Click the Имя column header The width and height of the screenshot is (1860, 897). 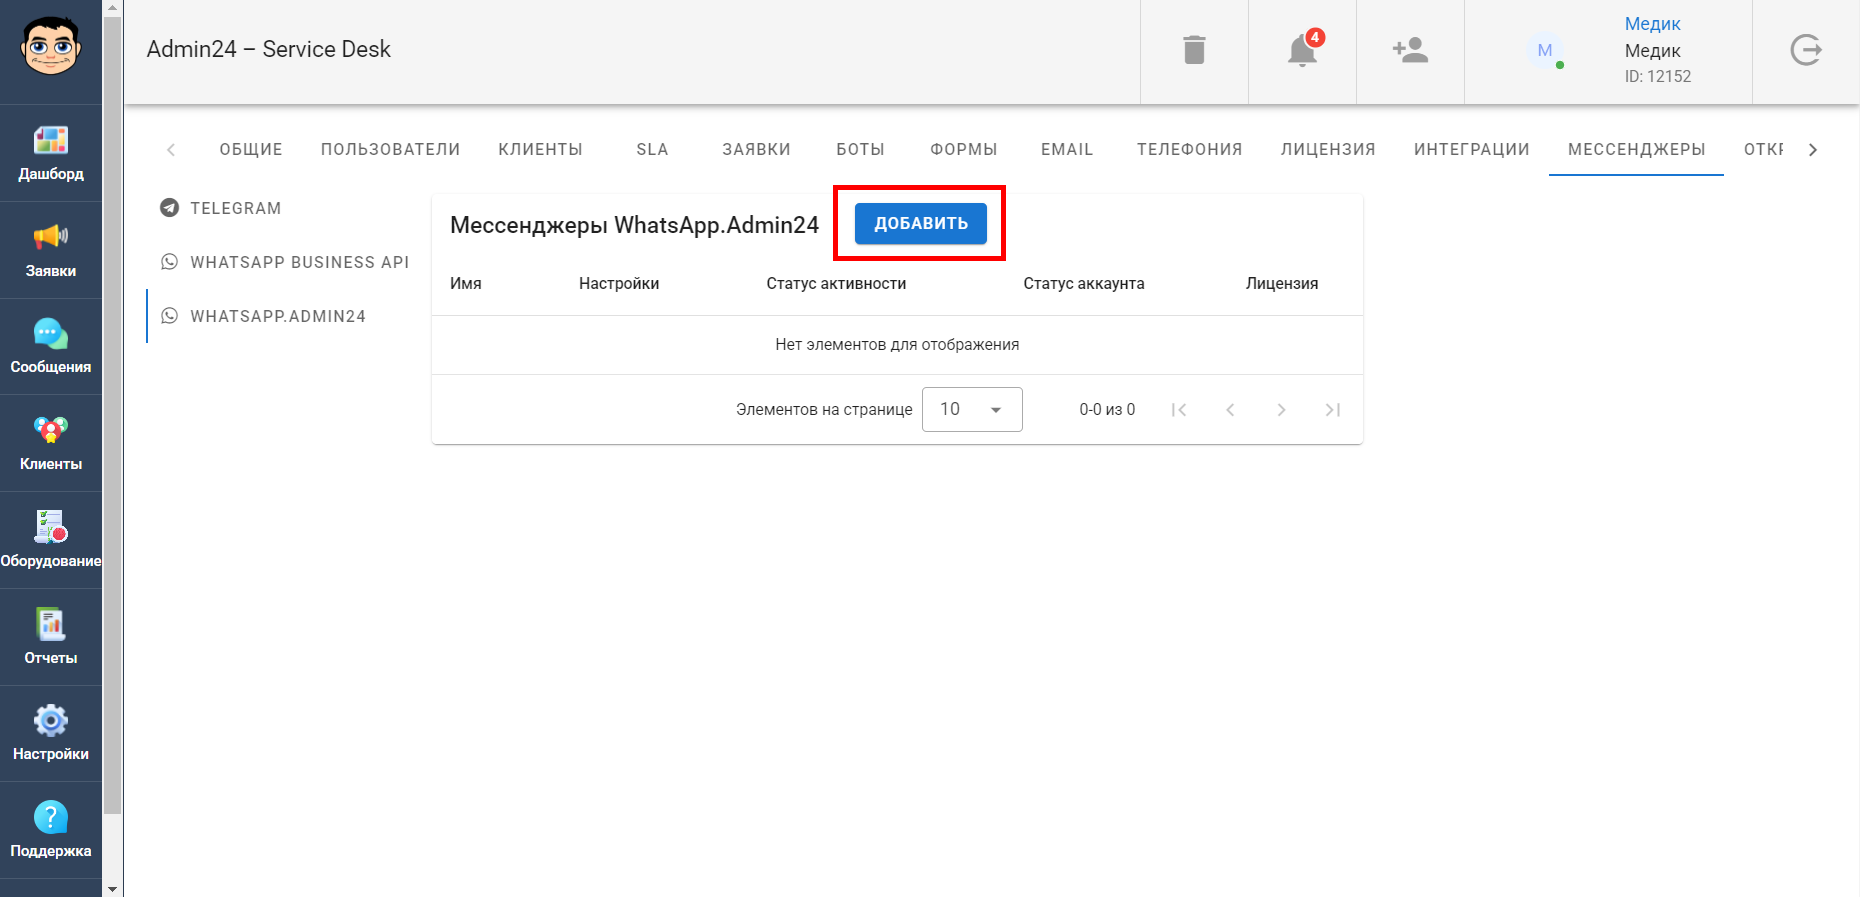(x=466, y=284)
